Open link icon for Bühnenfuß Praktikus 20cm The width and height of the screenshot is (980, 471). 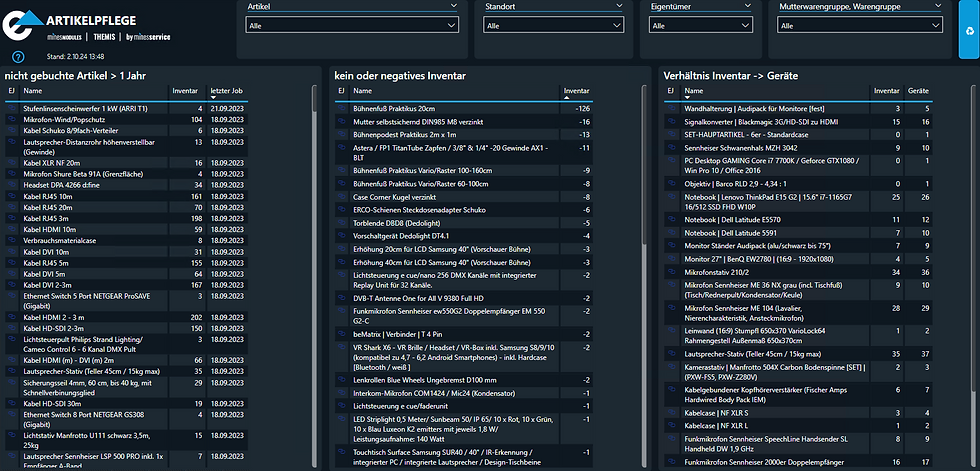pos(341,109)
